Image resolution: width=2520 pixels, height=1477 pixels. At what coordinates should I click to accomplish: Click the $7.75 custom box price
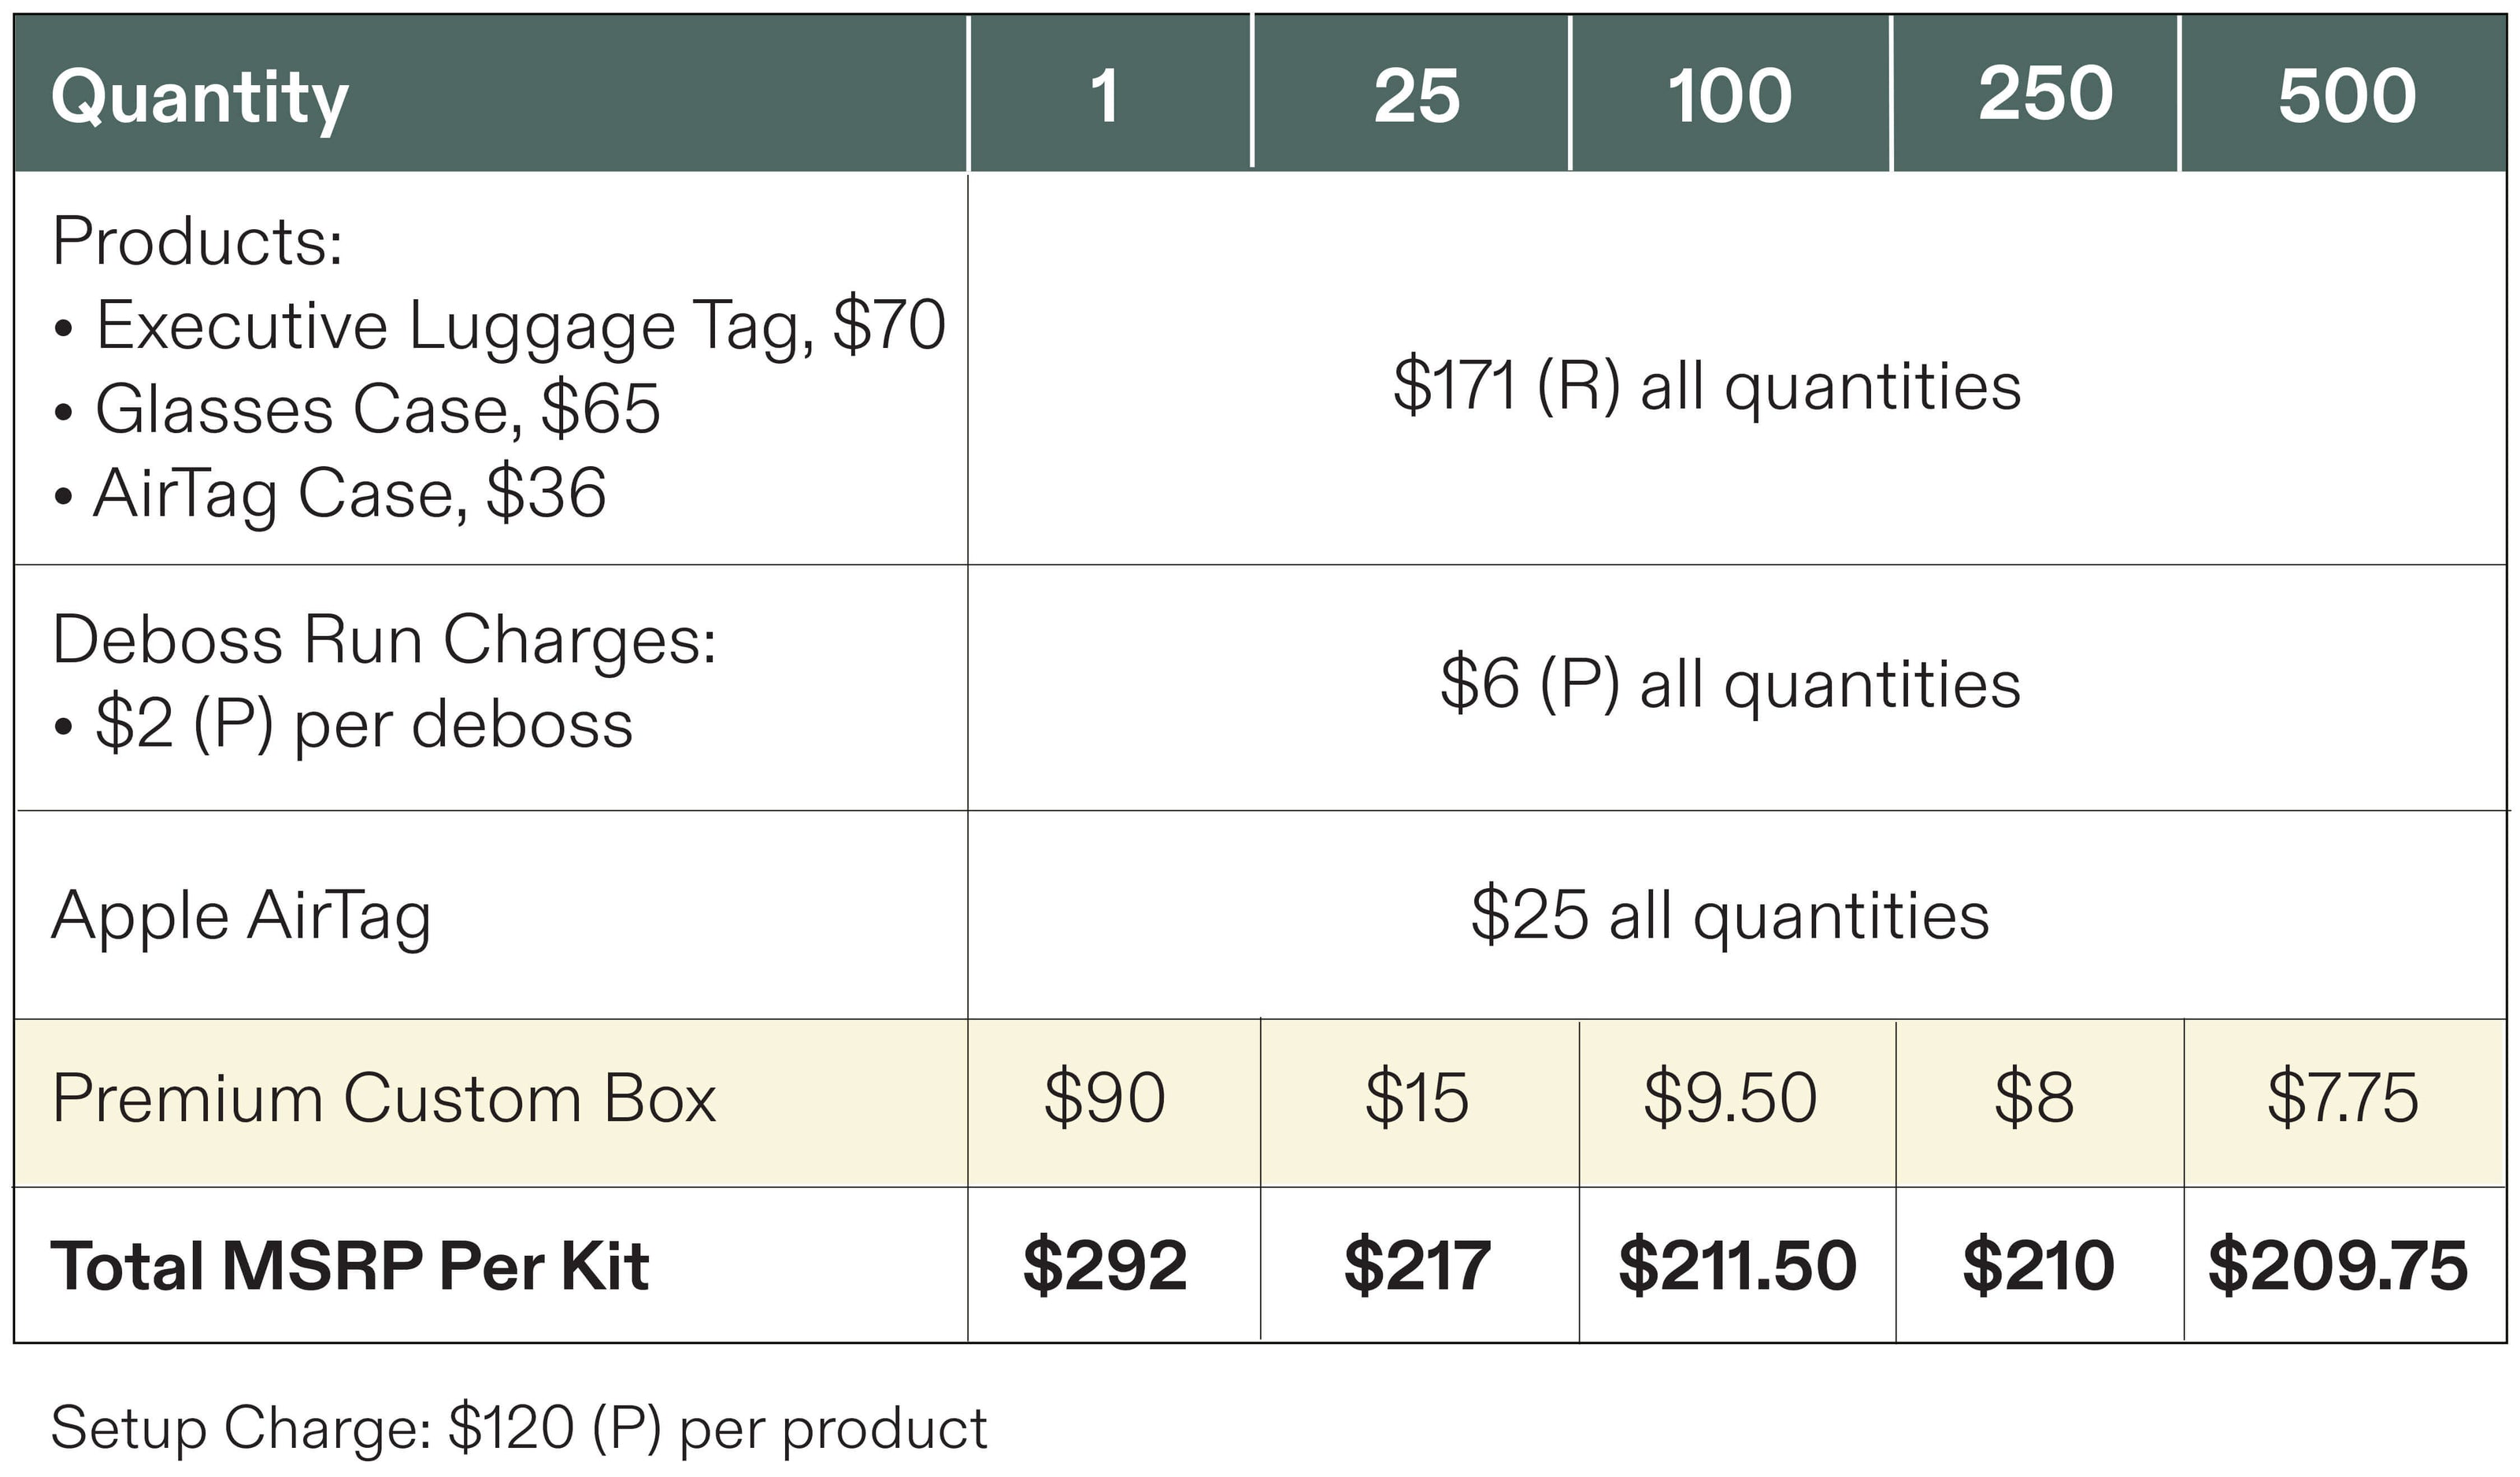pos(2343,1098)
